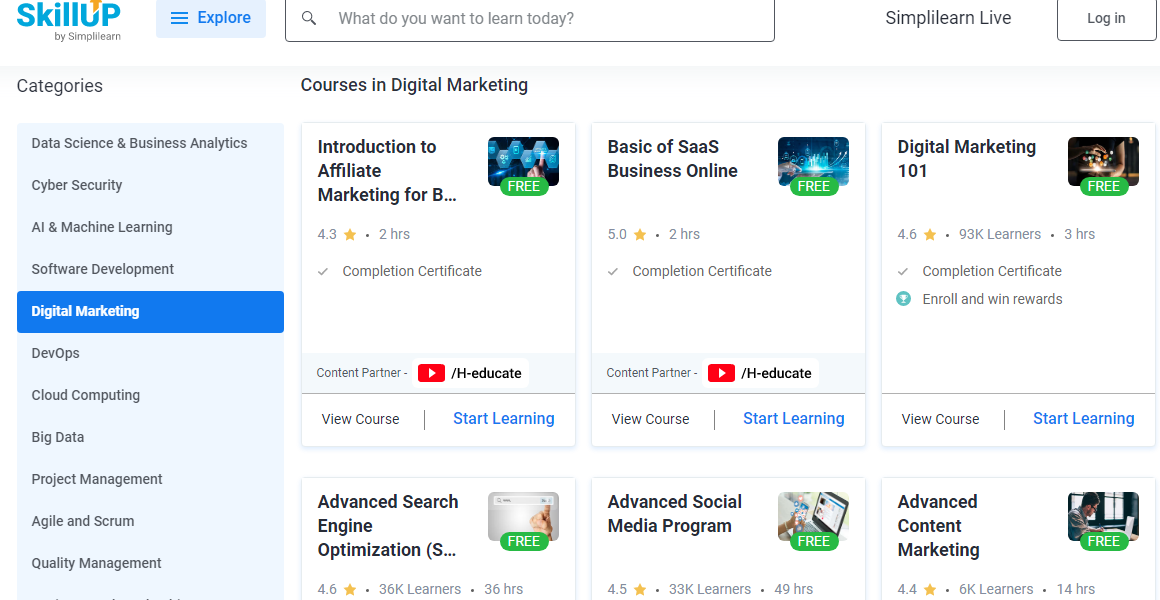Viewport: 1160px width, 600px height.
Task: Click the search magnifier icon
Action: [309, 19]
